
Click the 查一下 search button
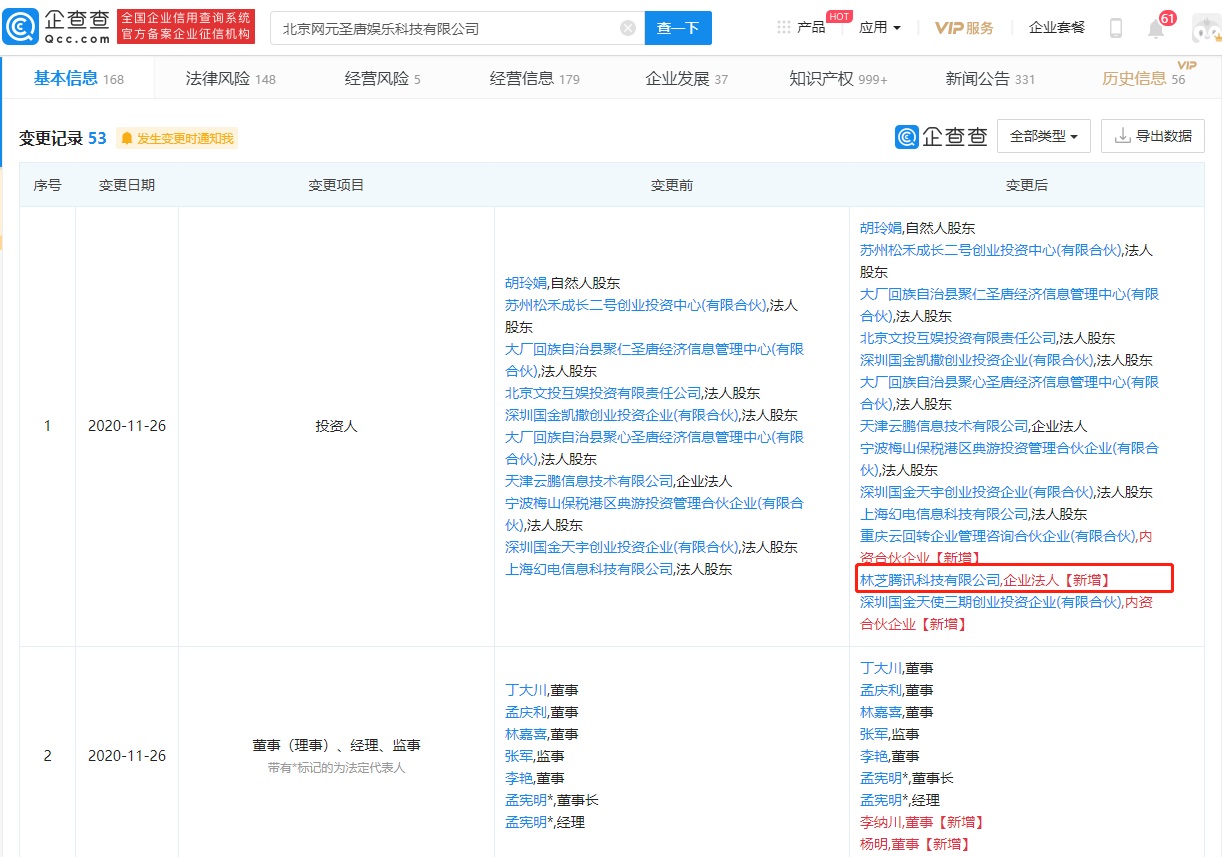point(678,27)
